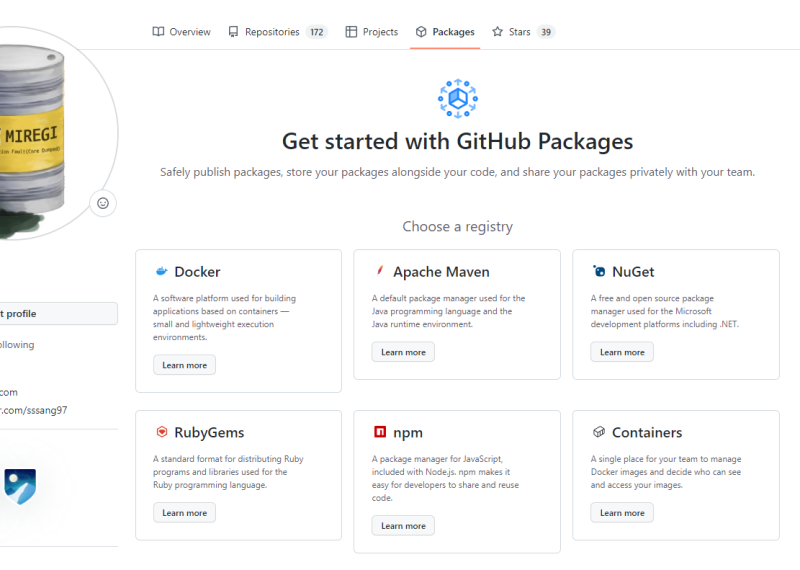Open Learn more for NuGet

point(622,352)
